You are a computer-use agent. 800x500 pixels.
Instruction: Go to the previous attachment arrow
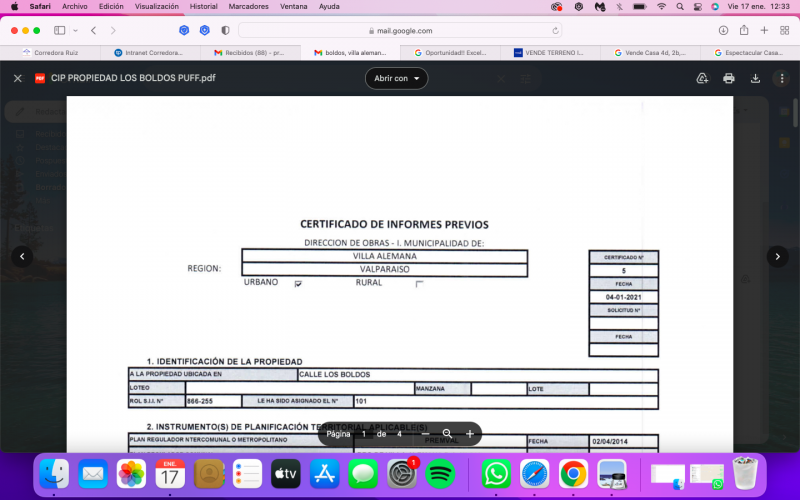[x=22, y=257]
